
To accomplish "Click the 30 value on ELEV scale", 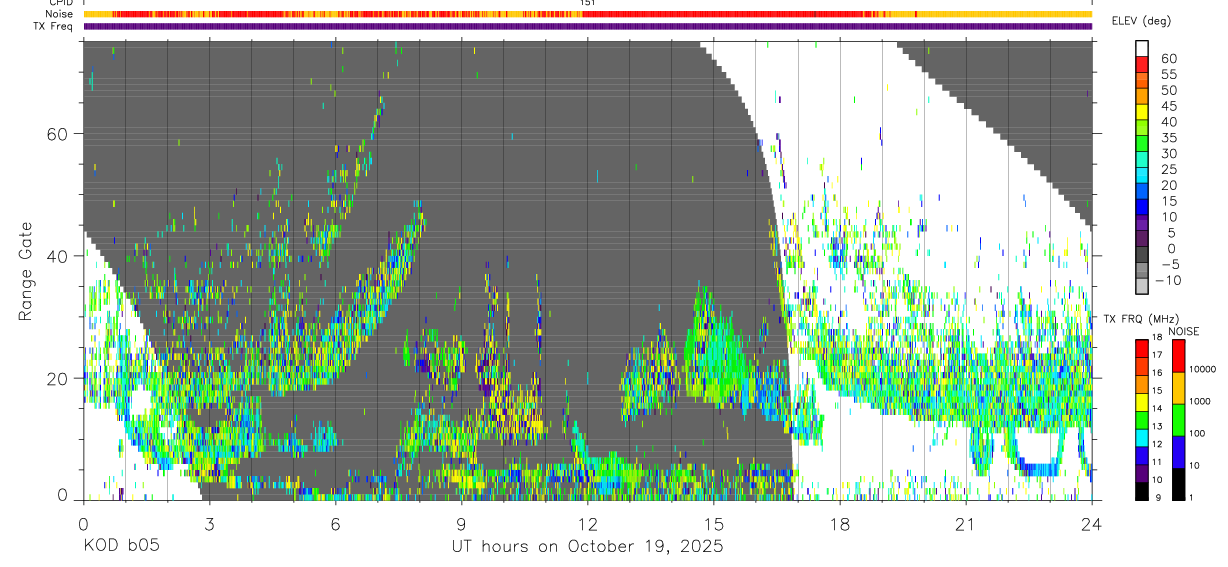I will 1168,153.
